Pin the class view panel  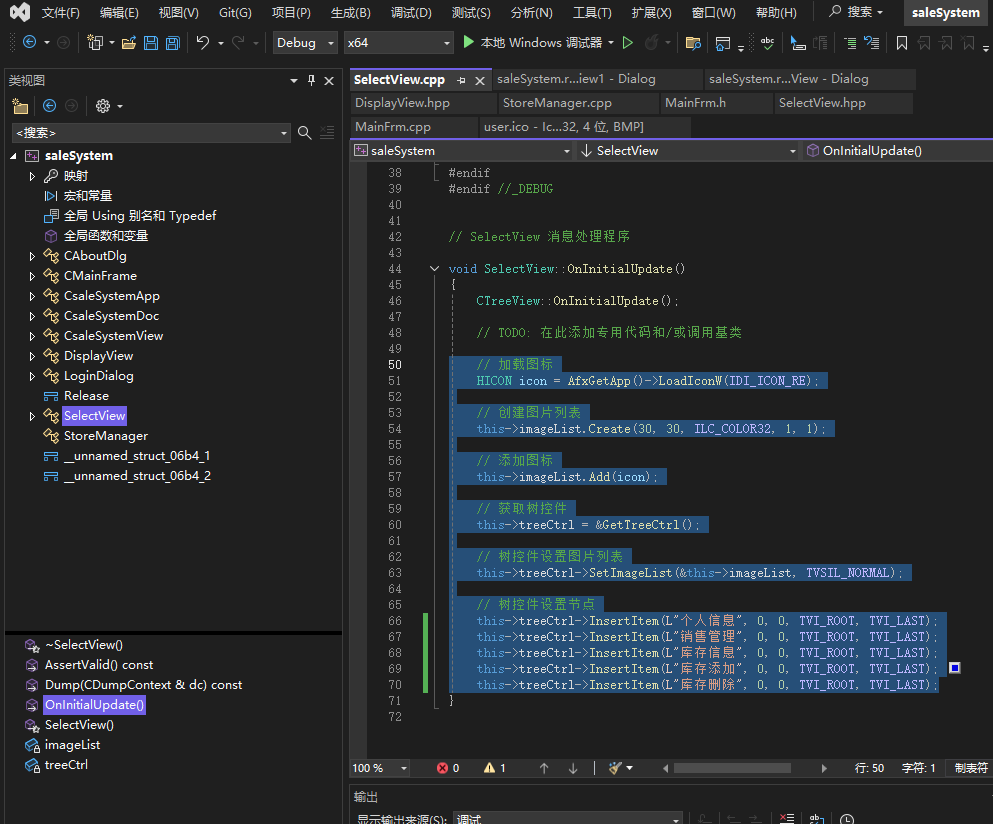pos(311,81)
